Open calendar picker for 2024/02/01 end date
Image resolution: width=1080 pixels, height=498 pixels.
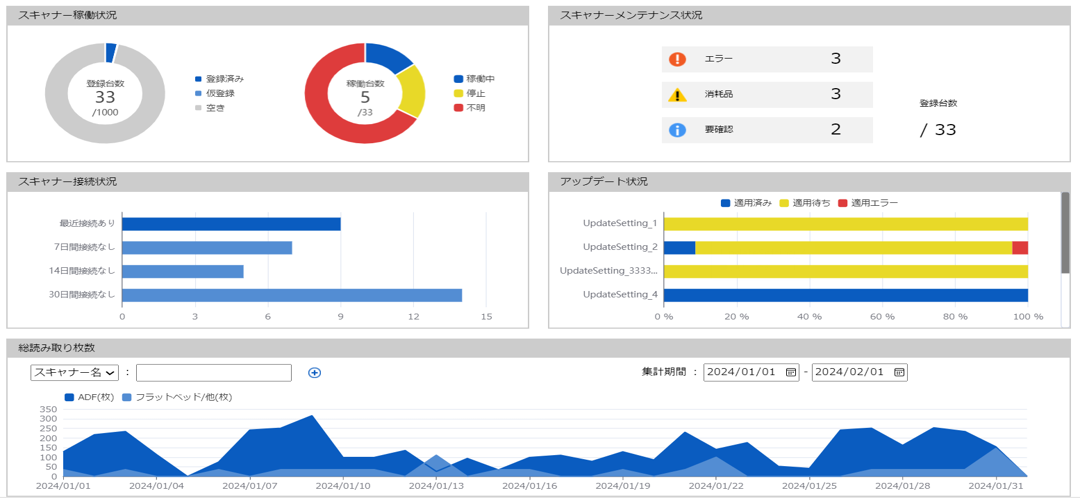click(899, 373)
